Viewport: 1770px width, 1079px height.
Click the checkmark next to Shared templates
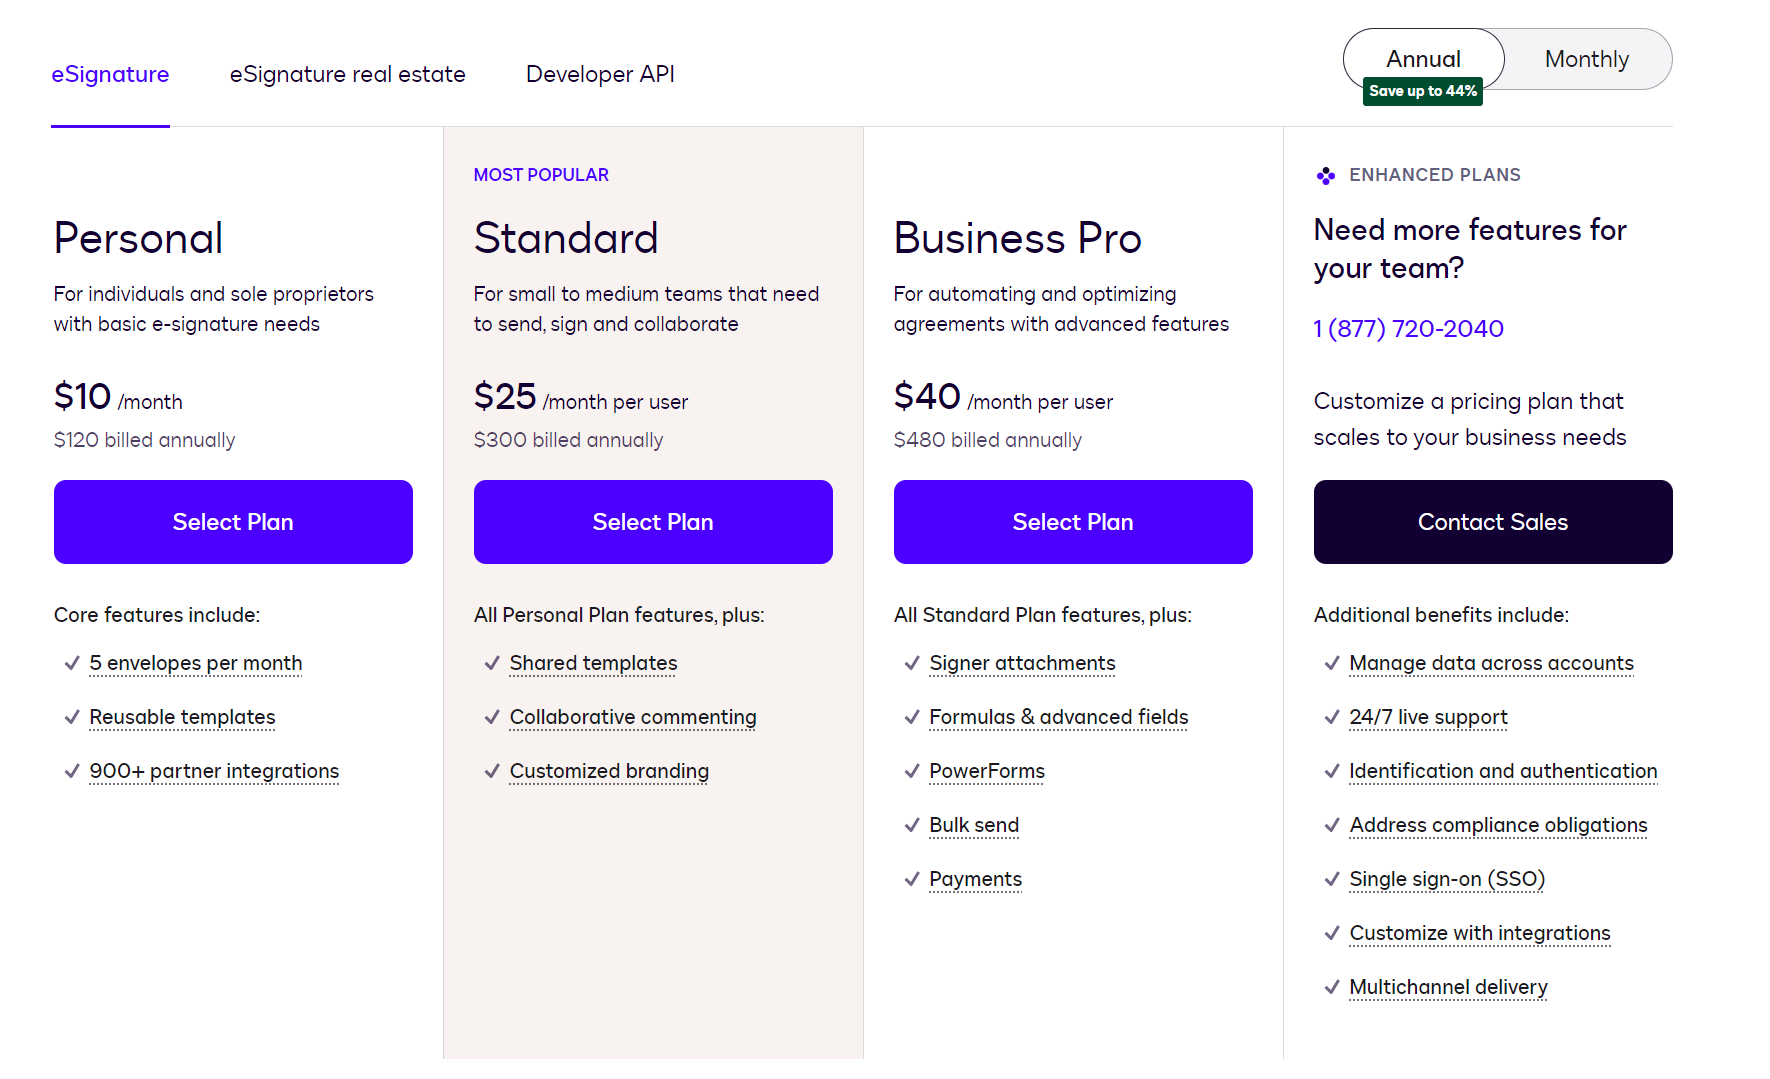pyautogui.click(x=491, y=662)
